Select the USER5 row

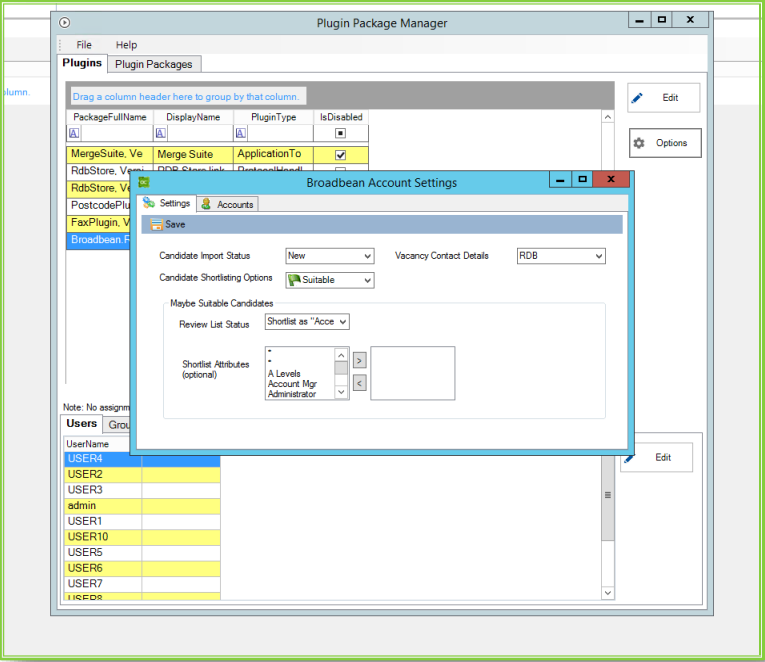(142, 552)
